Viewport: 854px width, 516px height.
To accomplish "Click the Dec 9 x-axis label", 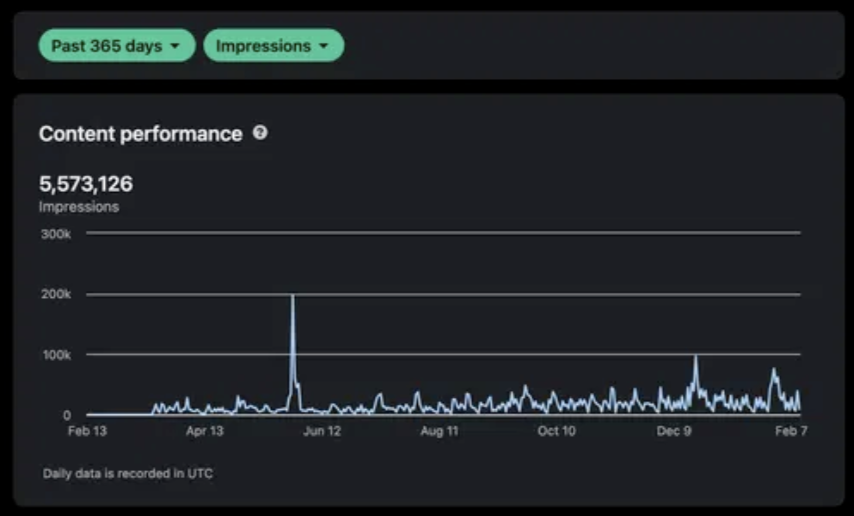I will coord(674,431).
